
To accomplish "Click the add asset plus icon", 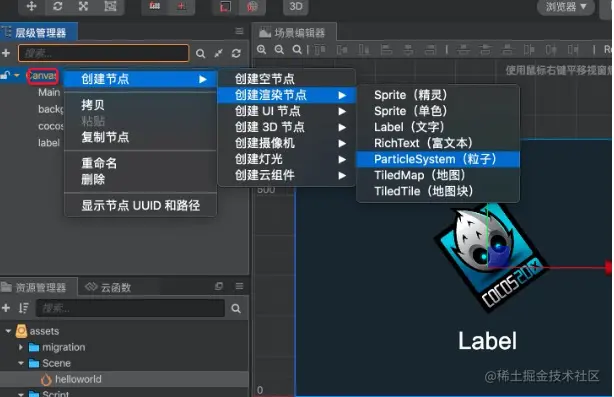I will click(6, 308).
